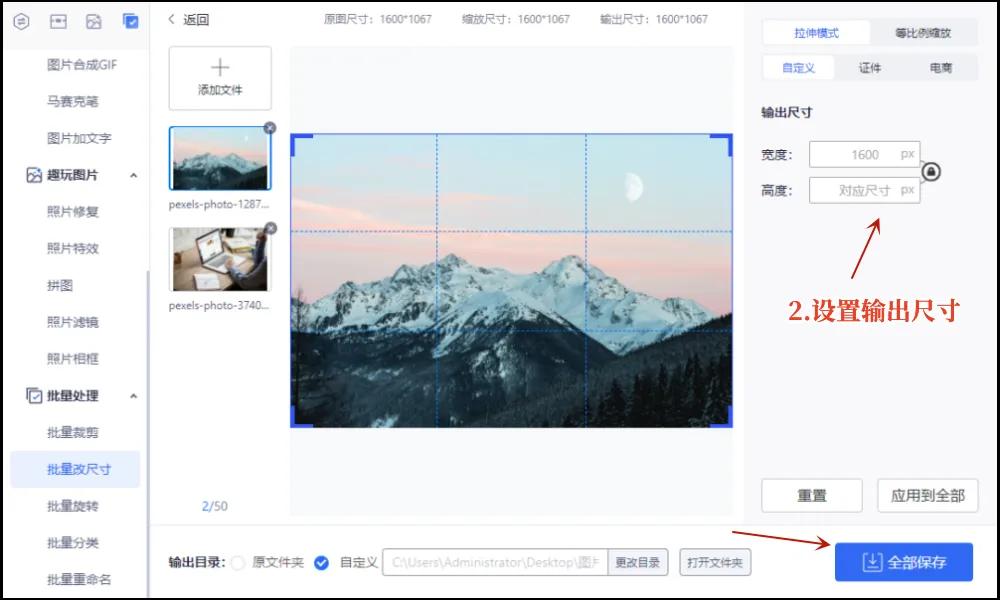The width and height of the screenshot is (1000, 600).
Task: Switch to the 等比例缩放 tab
Action: [925, 32]
